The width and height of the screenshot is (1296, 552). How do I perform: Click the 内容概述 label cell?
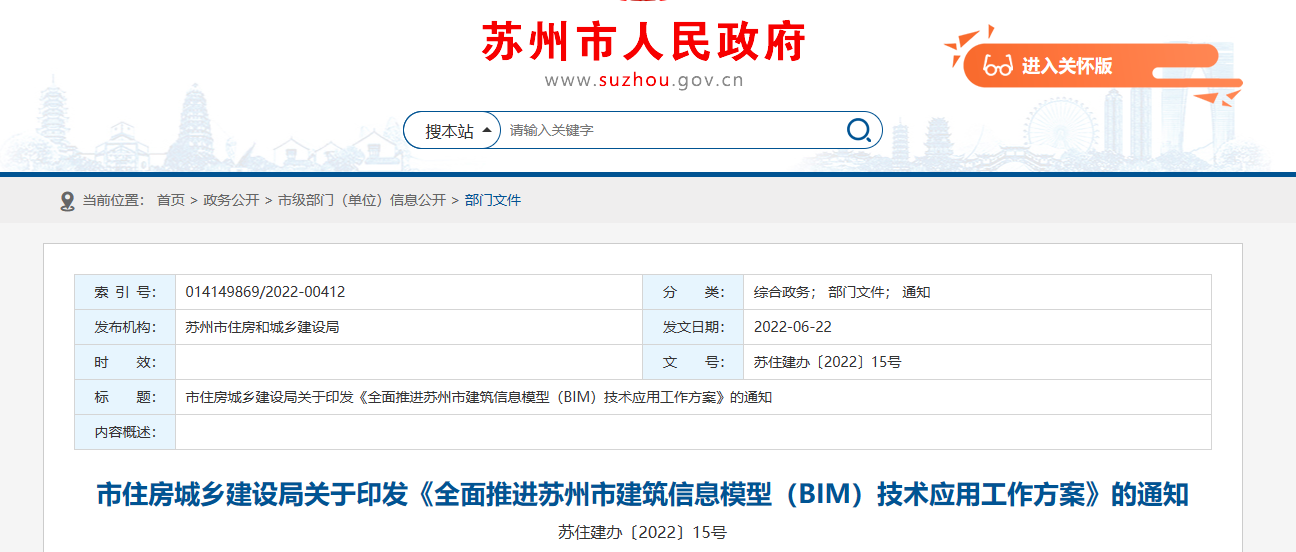pos(125,432)
